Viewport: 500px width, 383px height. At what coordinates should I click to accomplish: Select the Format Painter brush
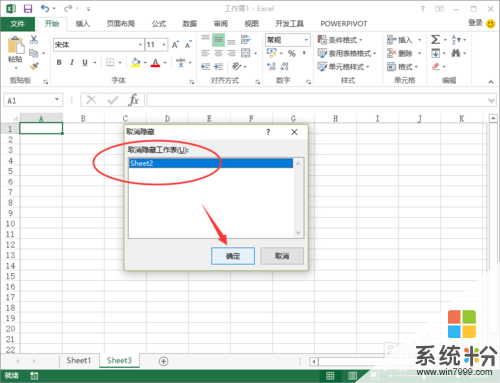coord(34,66)
